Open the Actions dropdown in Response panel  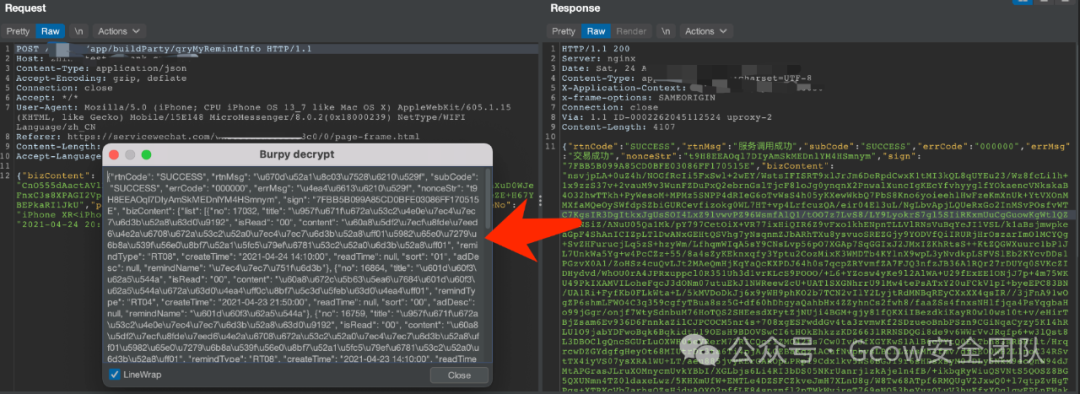pos(705,32)
